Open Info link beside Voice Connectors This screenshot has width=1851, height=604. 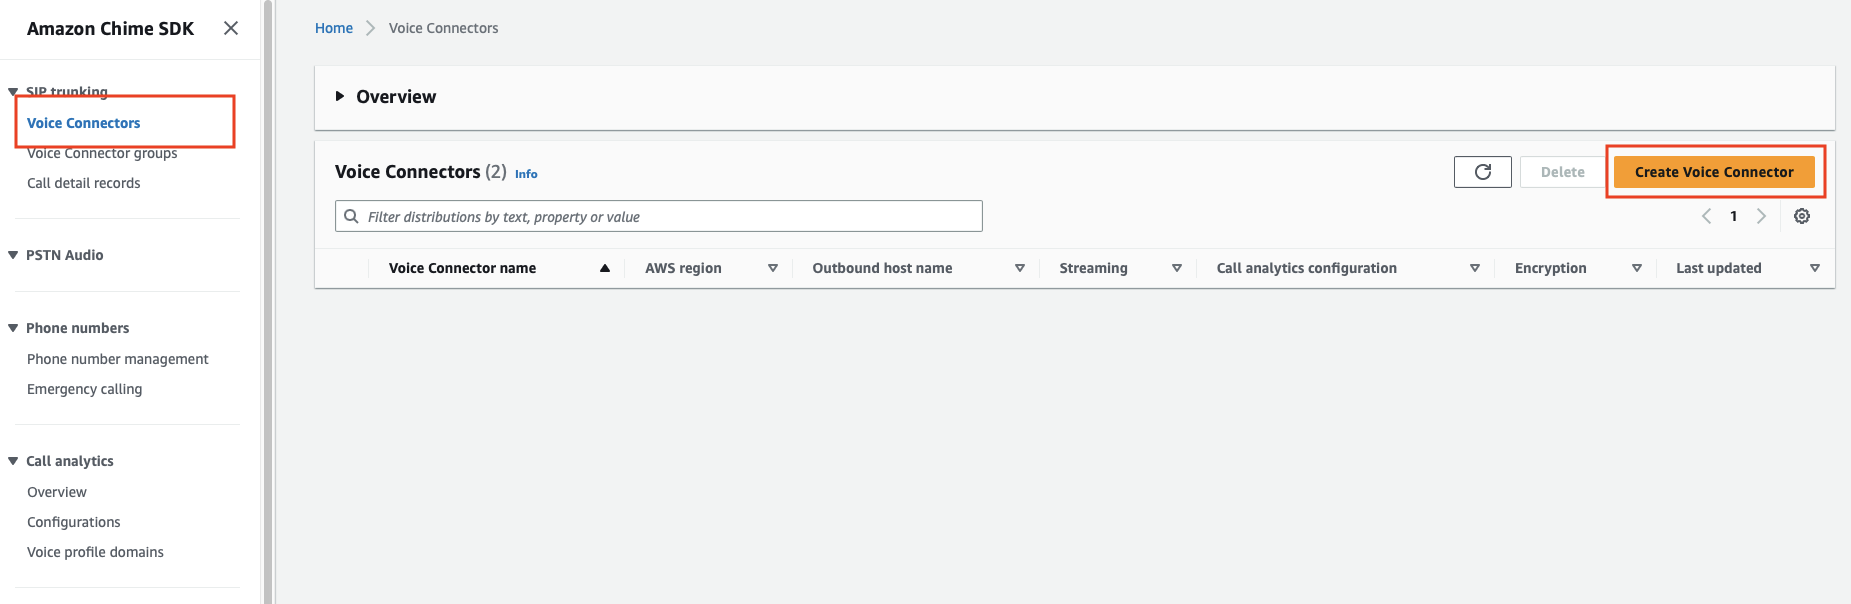(526, 174)
